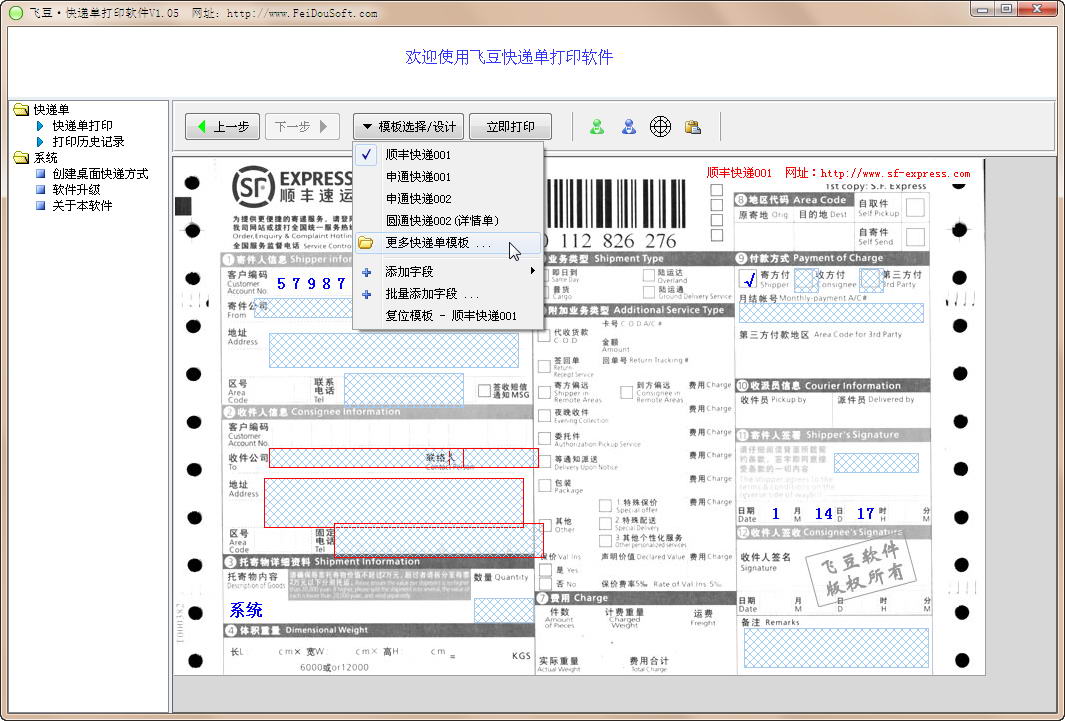Screen dimensions: 1065x721
Task: Click the 快递单 folder icon in sidebar
Action: [21, 109]
